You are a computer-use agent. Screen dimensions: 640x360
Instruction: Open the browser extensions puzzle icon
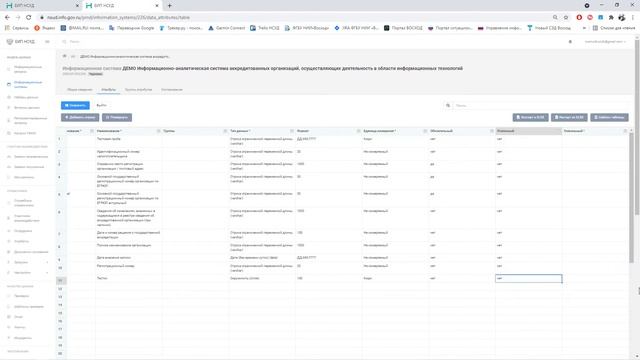[x=611, y=18]
